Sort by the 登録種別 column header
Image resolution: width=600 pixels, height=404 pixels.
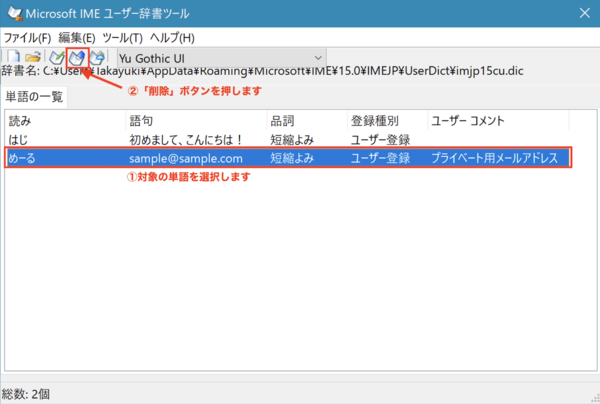[388, 121]
